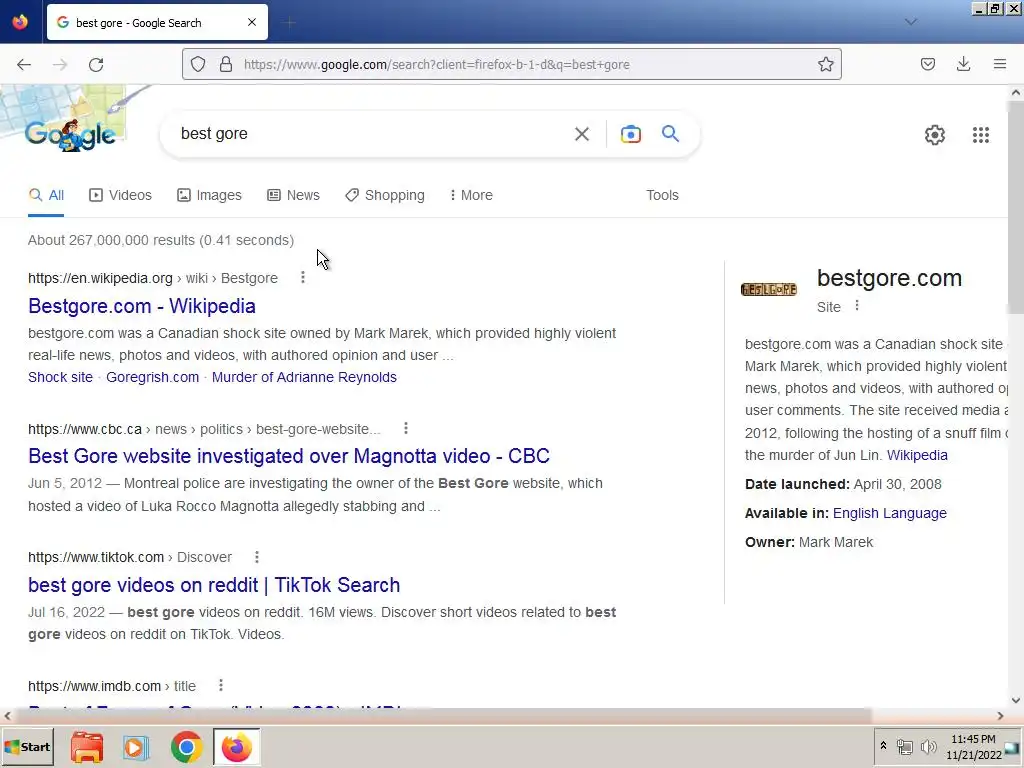Click the forward navigation arrow
Screen dimensions: 1024x768
click(x=60, y=65)
